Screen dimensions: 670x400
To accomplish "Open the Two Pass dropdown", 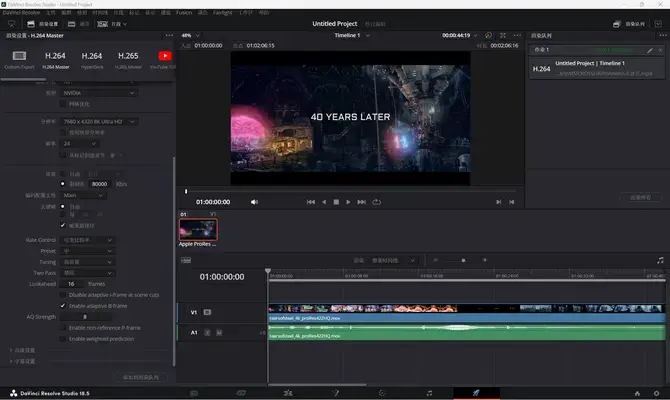I will tap(87, 273).
